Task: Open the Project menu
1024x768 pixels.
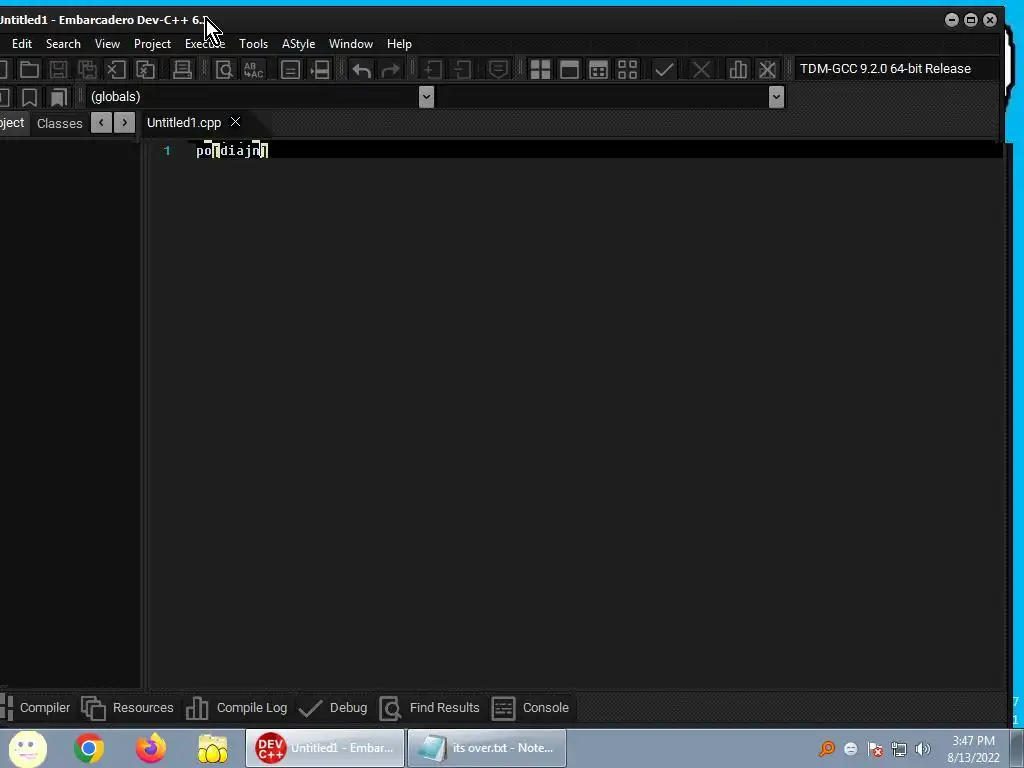Action: tap(152, 44)
